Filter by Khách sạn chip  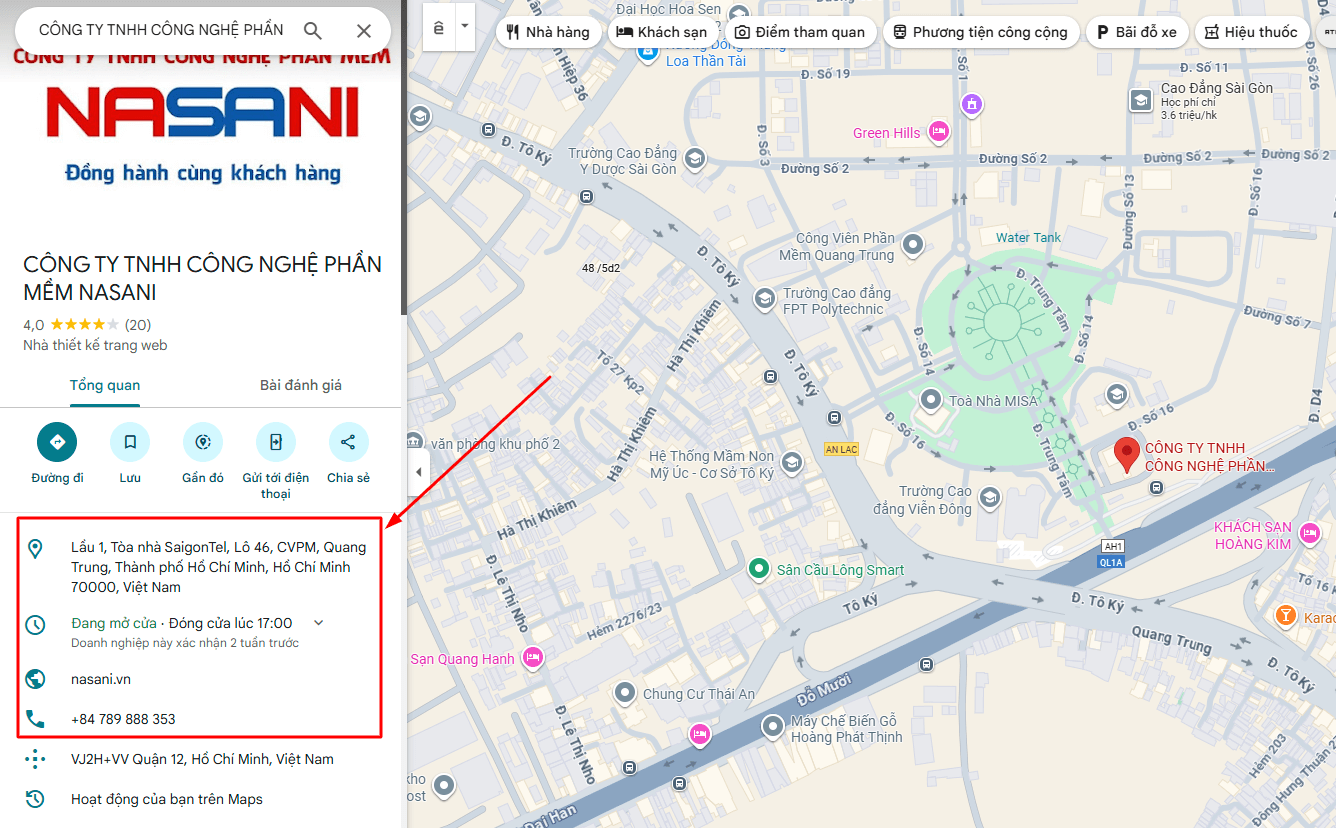pyautogui.click(x=661, y=32)
